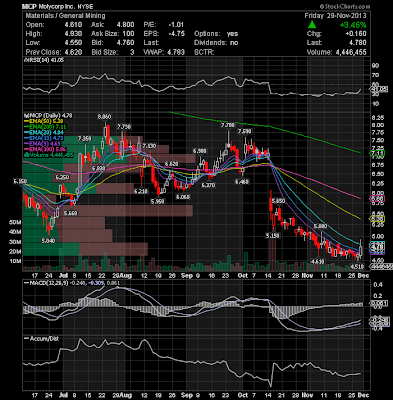Click the Volume value 4,446,455 in header
Image resolution: width=393 pixels, height=400 pixels.
coord(350,52)
